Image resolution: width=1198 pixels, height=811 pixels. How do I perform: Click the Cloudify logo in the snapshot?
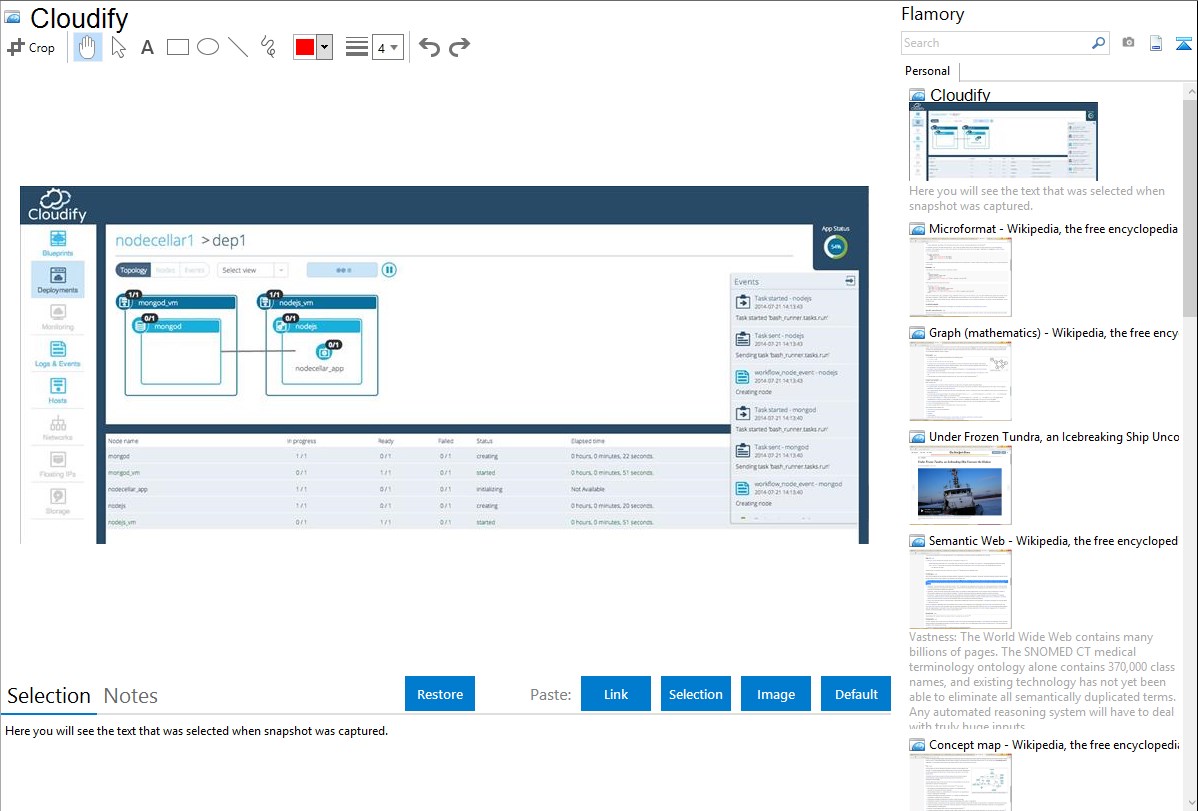click(x=57, y=205)
